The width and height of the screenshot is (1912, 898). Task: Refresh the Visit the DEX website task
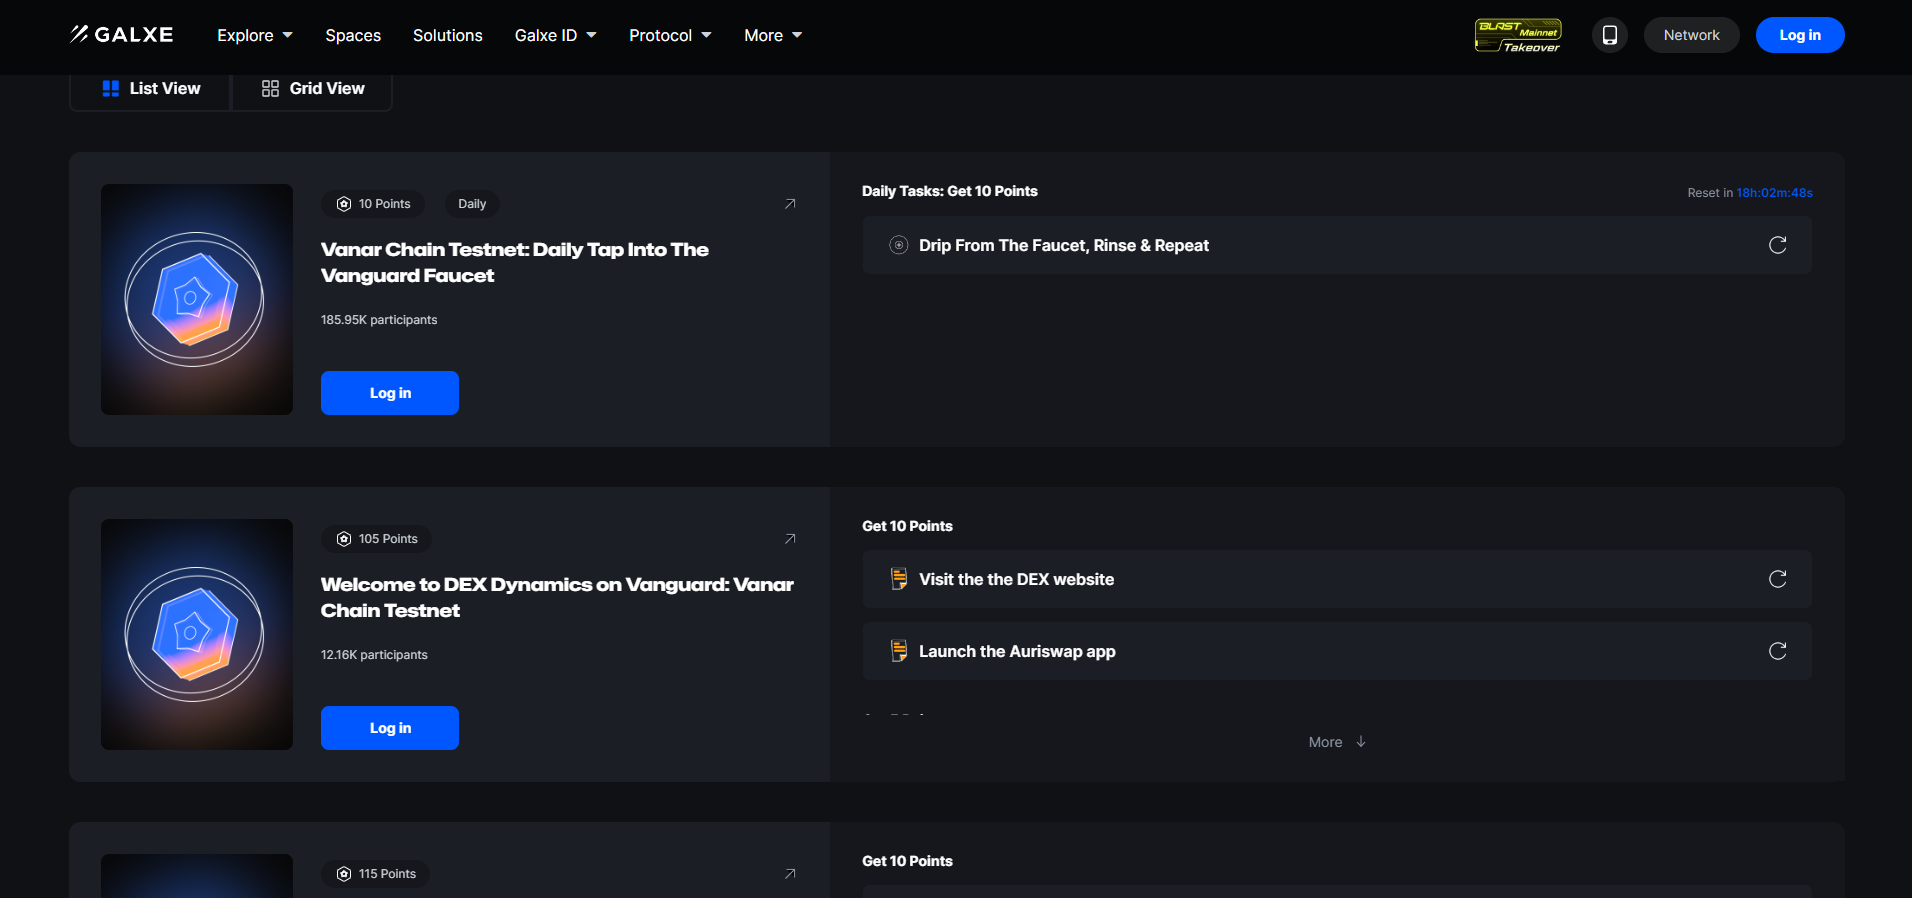[x=1777, y=579]
